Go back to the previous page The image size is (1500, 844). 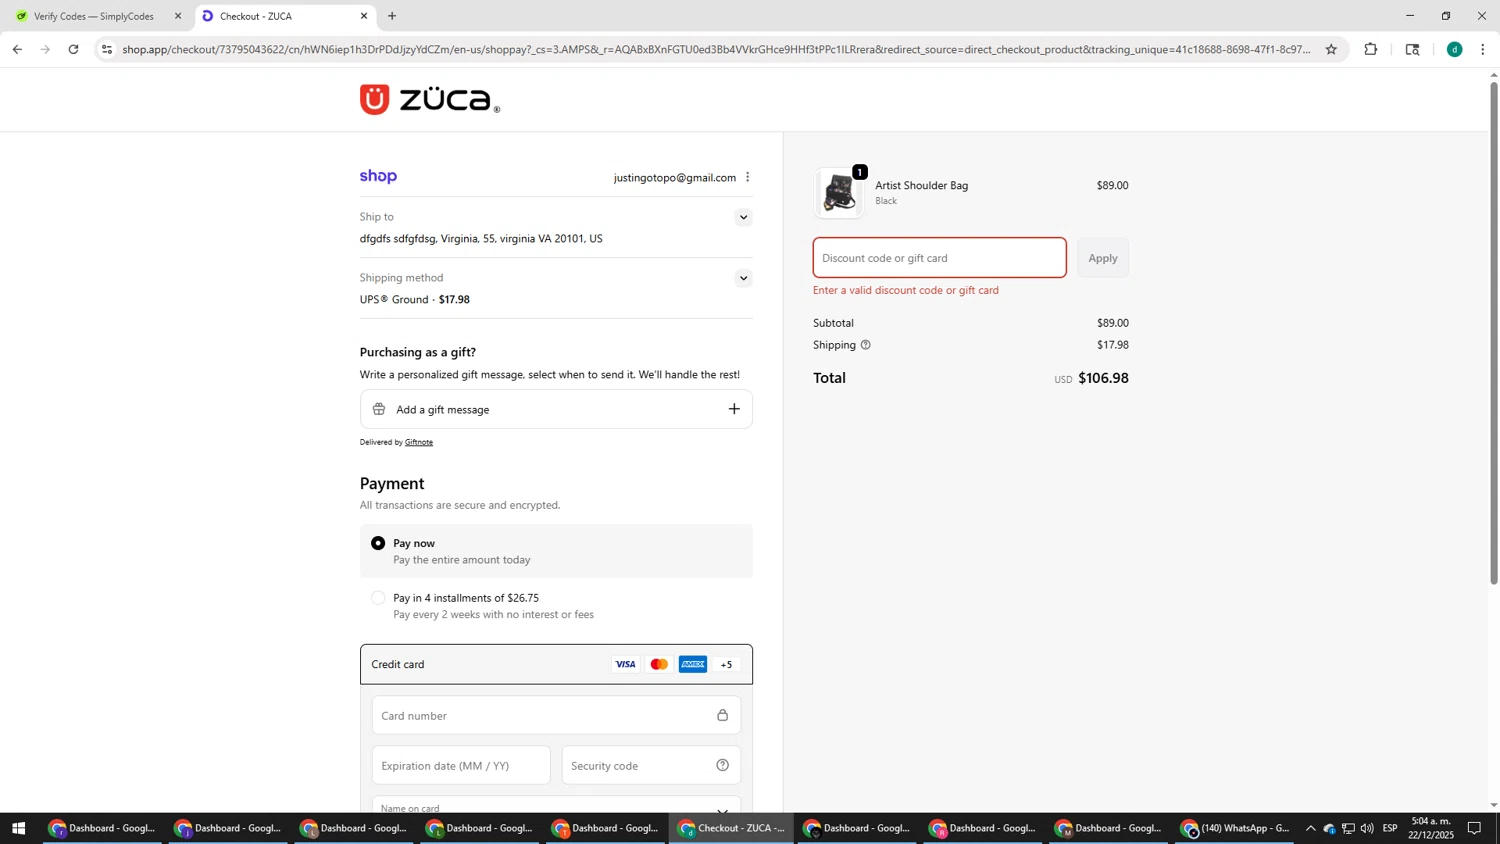click(17, 49)
